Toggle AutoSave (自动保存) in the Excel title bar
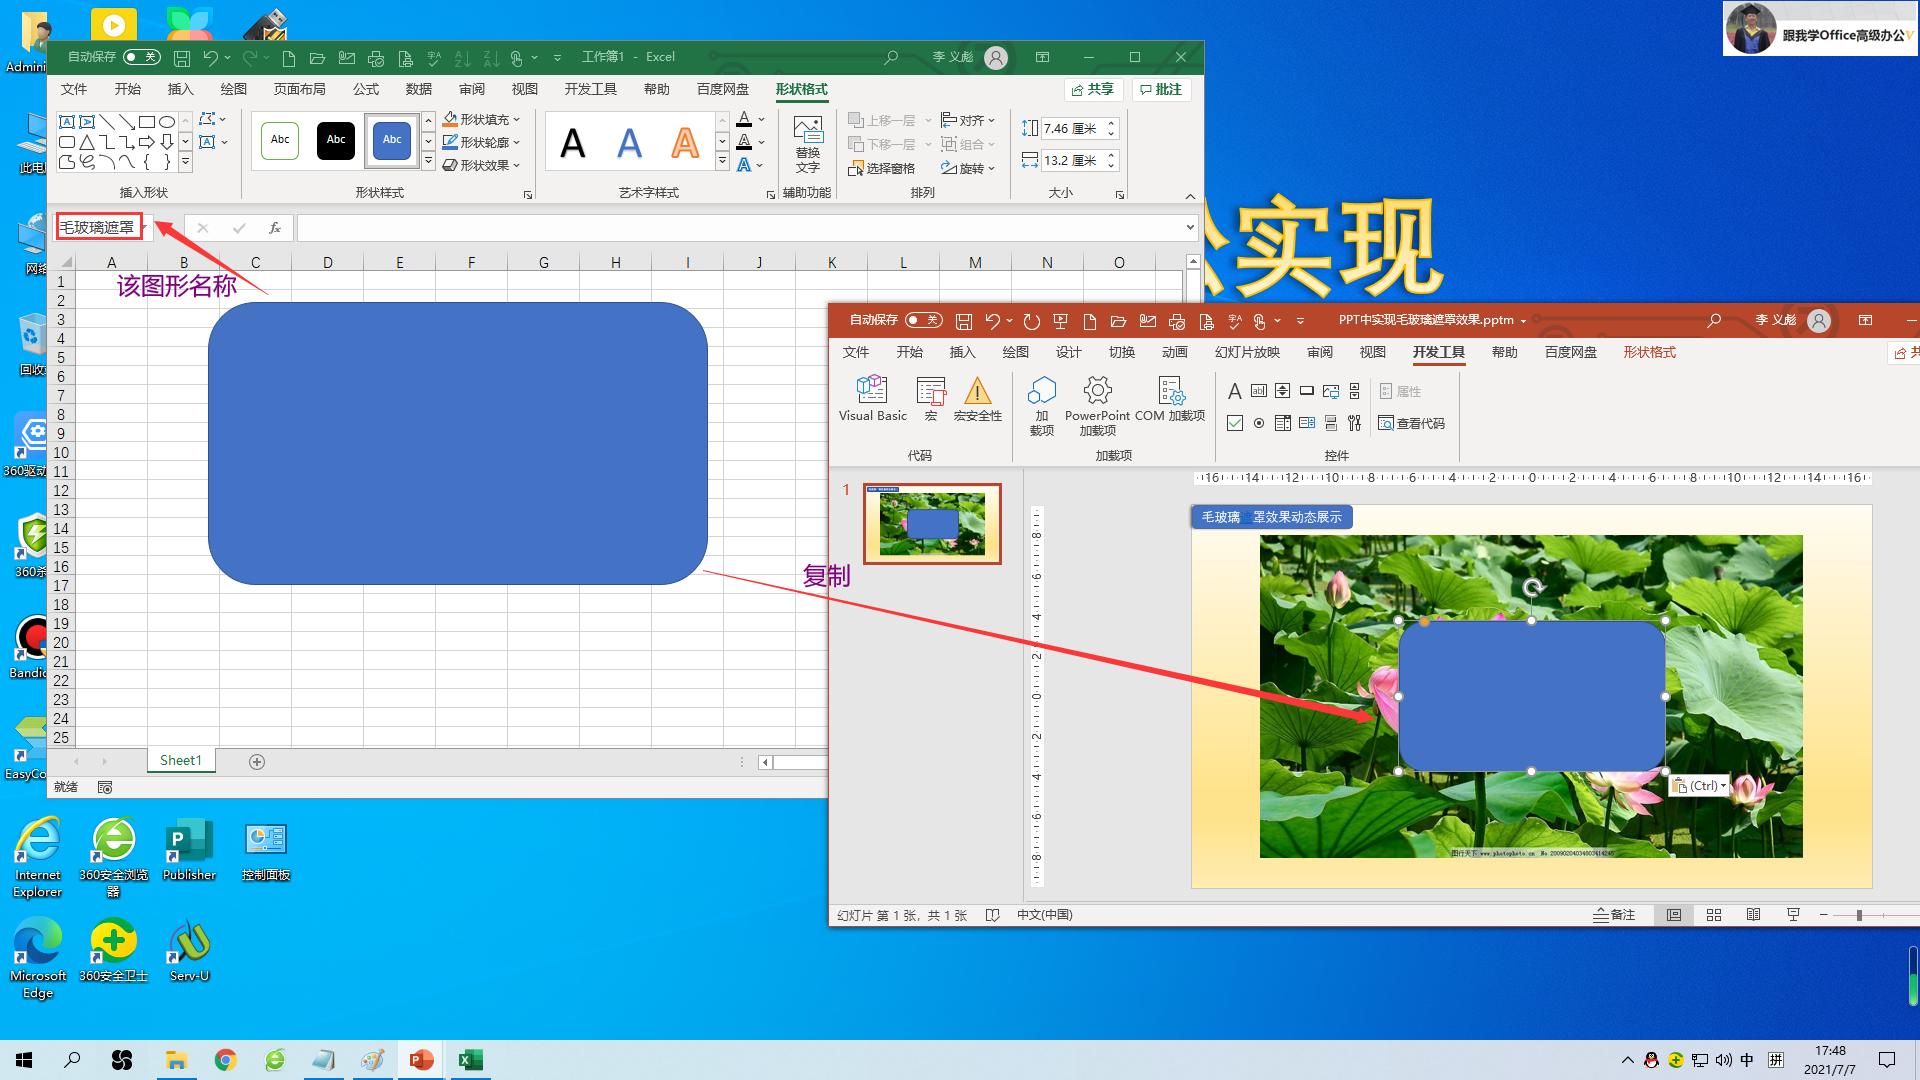This screenshot has height=1080, width=1920. point(141,57)
